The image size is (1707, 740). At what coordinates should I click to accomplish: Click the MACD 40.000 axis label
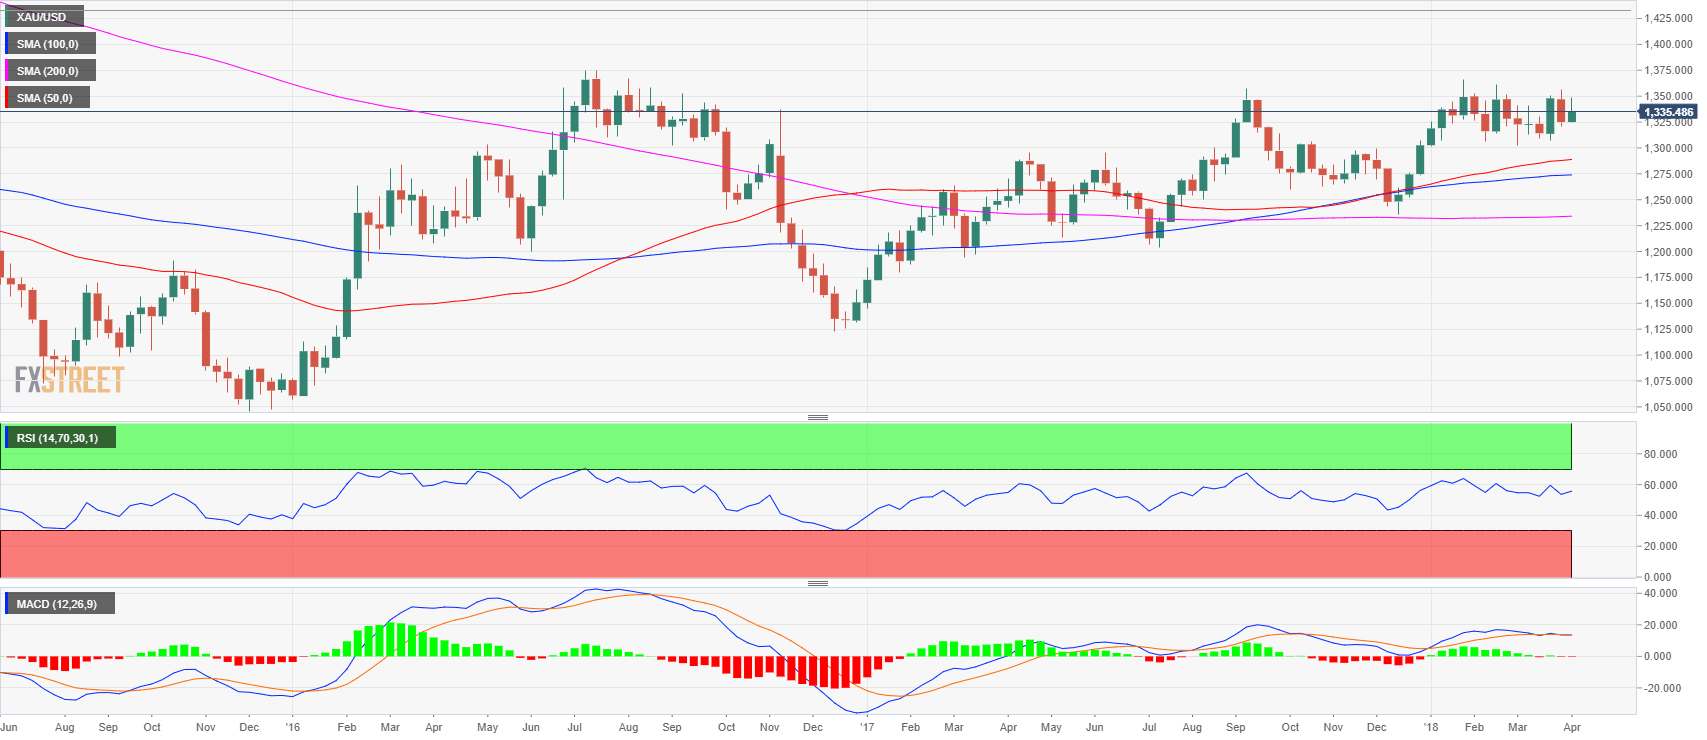[1660, 593]
